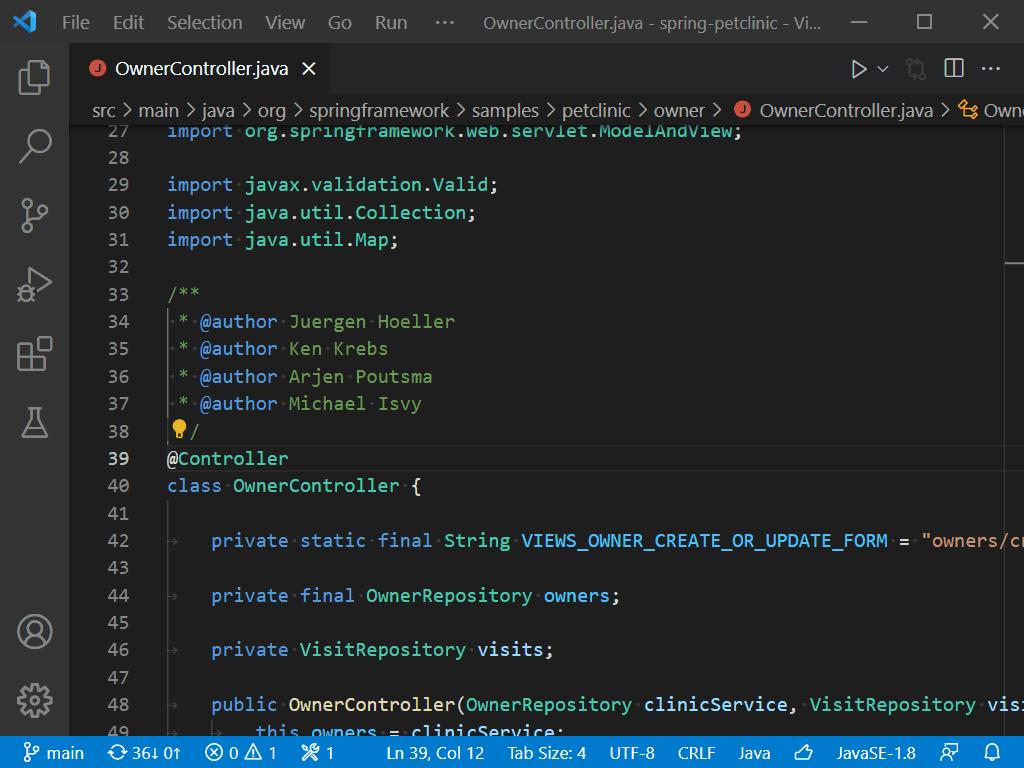This screenshot has height=768, width=1024.
Task: Open the editor more actions menu
Action: click(x=992, y=69)
